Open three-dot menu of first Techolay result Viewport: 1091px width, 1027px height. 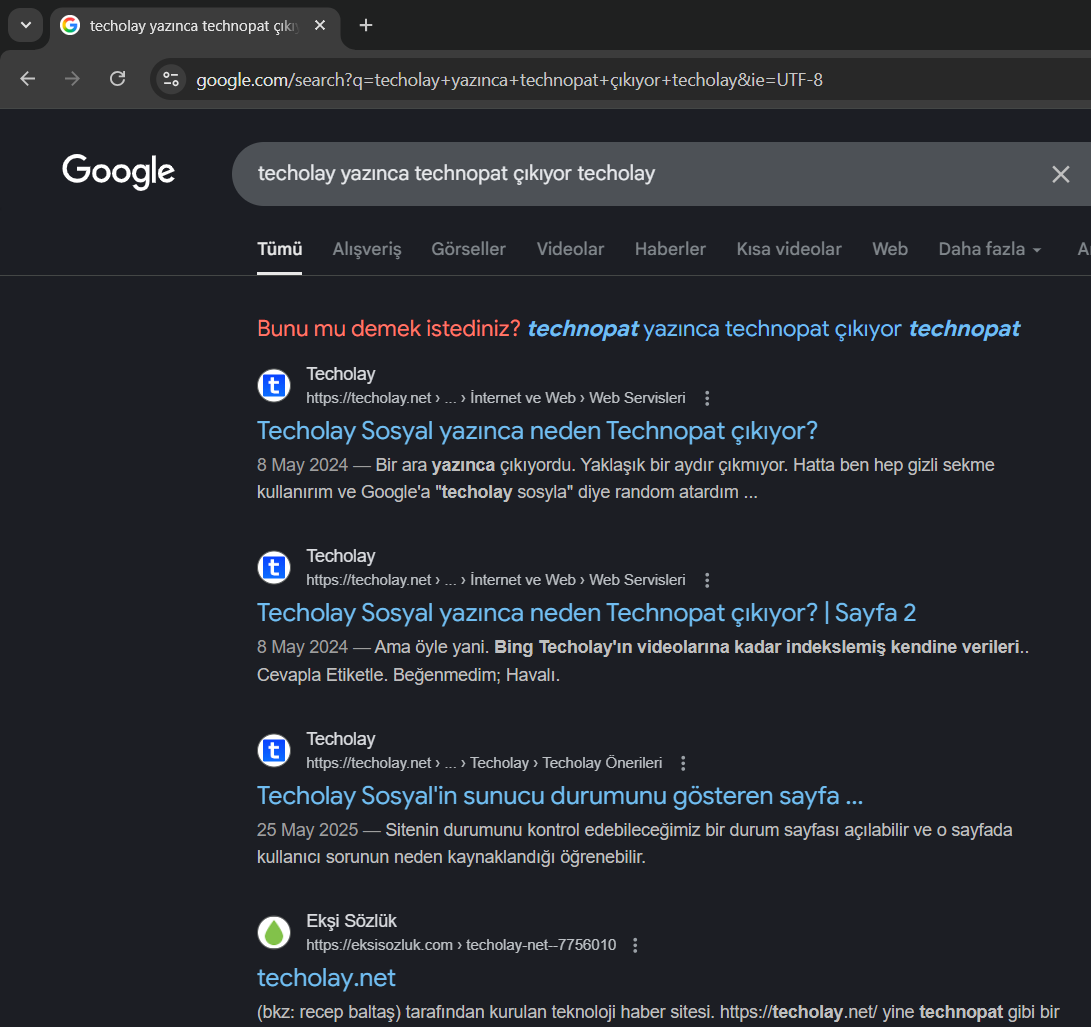[x=707, y=398]
